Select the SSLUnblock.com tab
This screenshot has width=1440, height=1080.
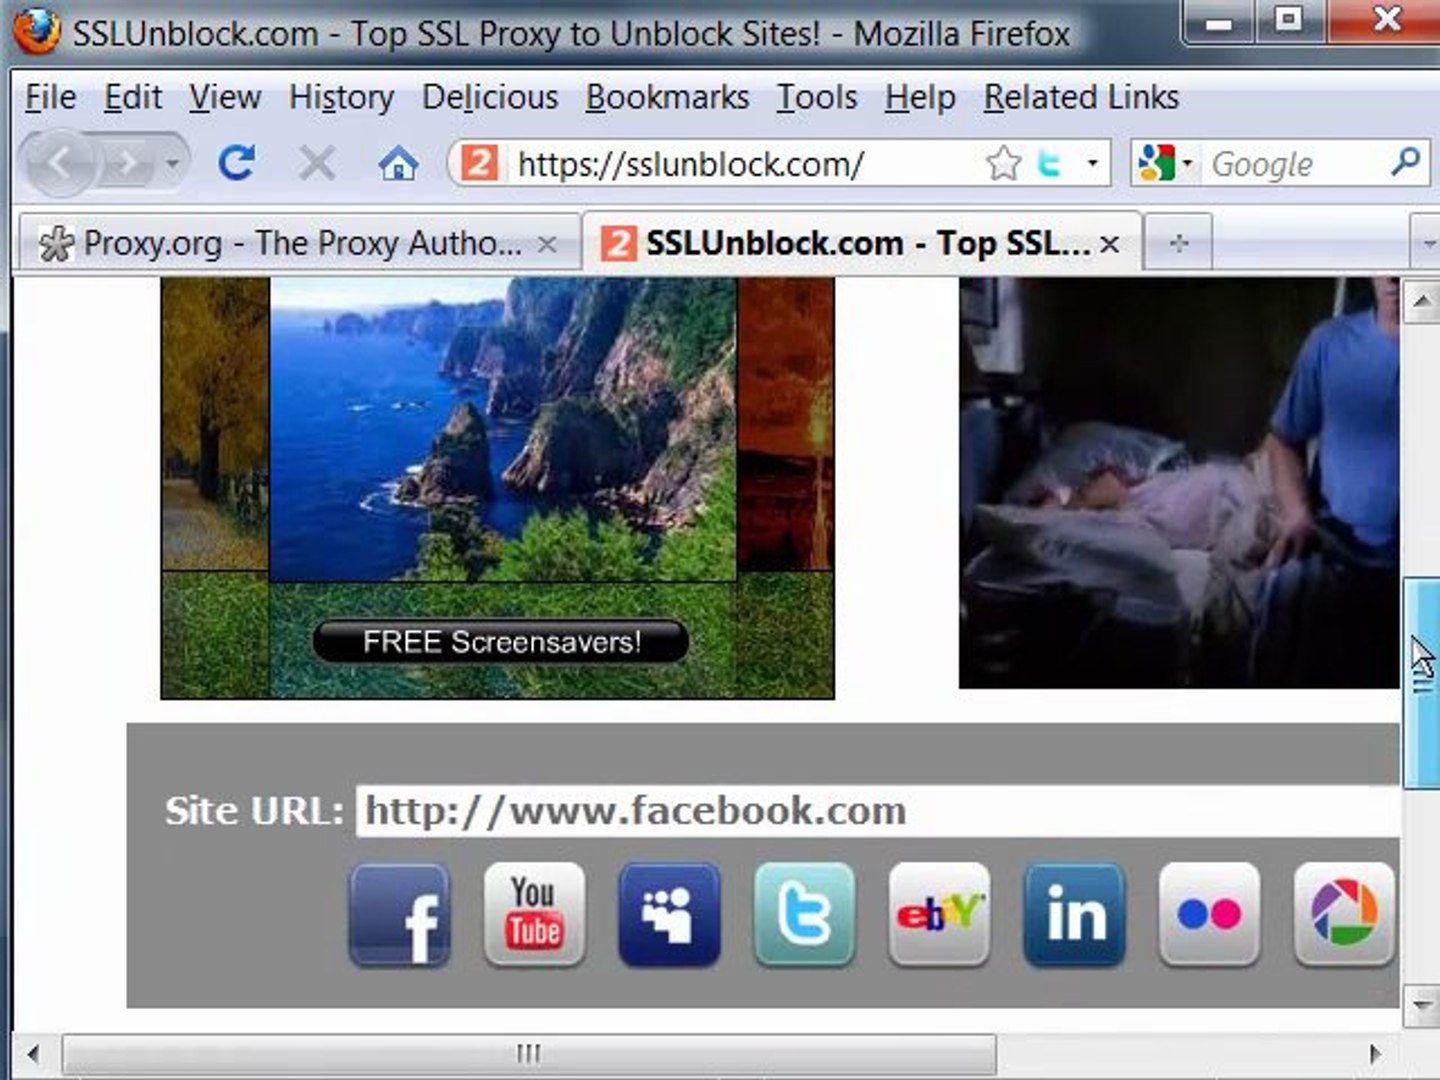coord(860,243)
